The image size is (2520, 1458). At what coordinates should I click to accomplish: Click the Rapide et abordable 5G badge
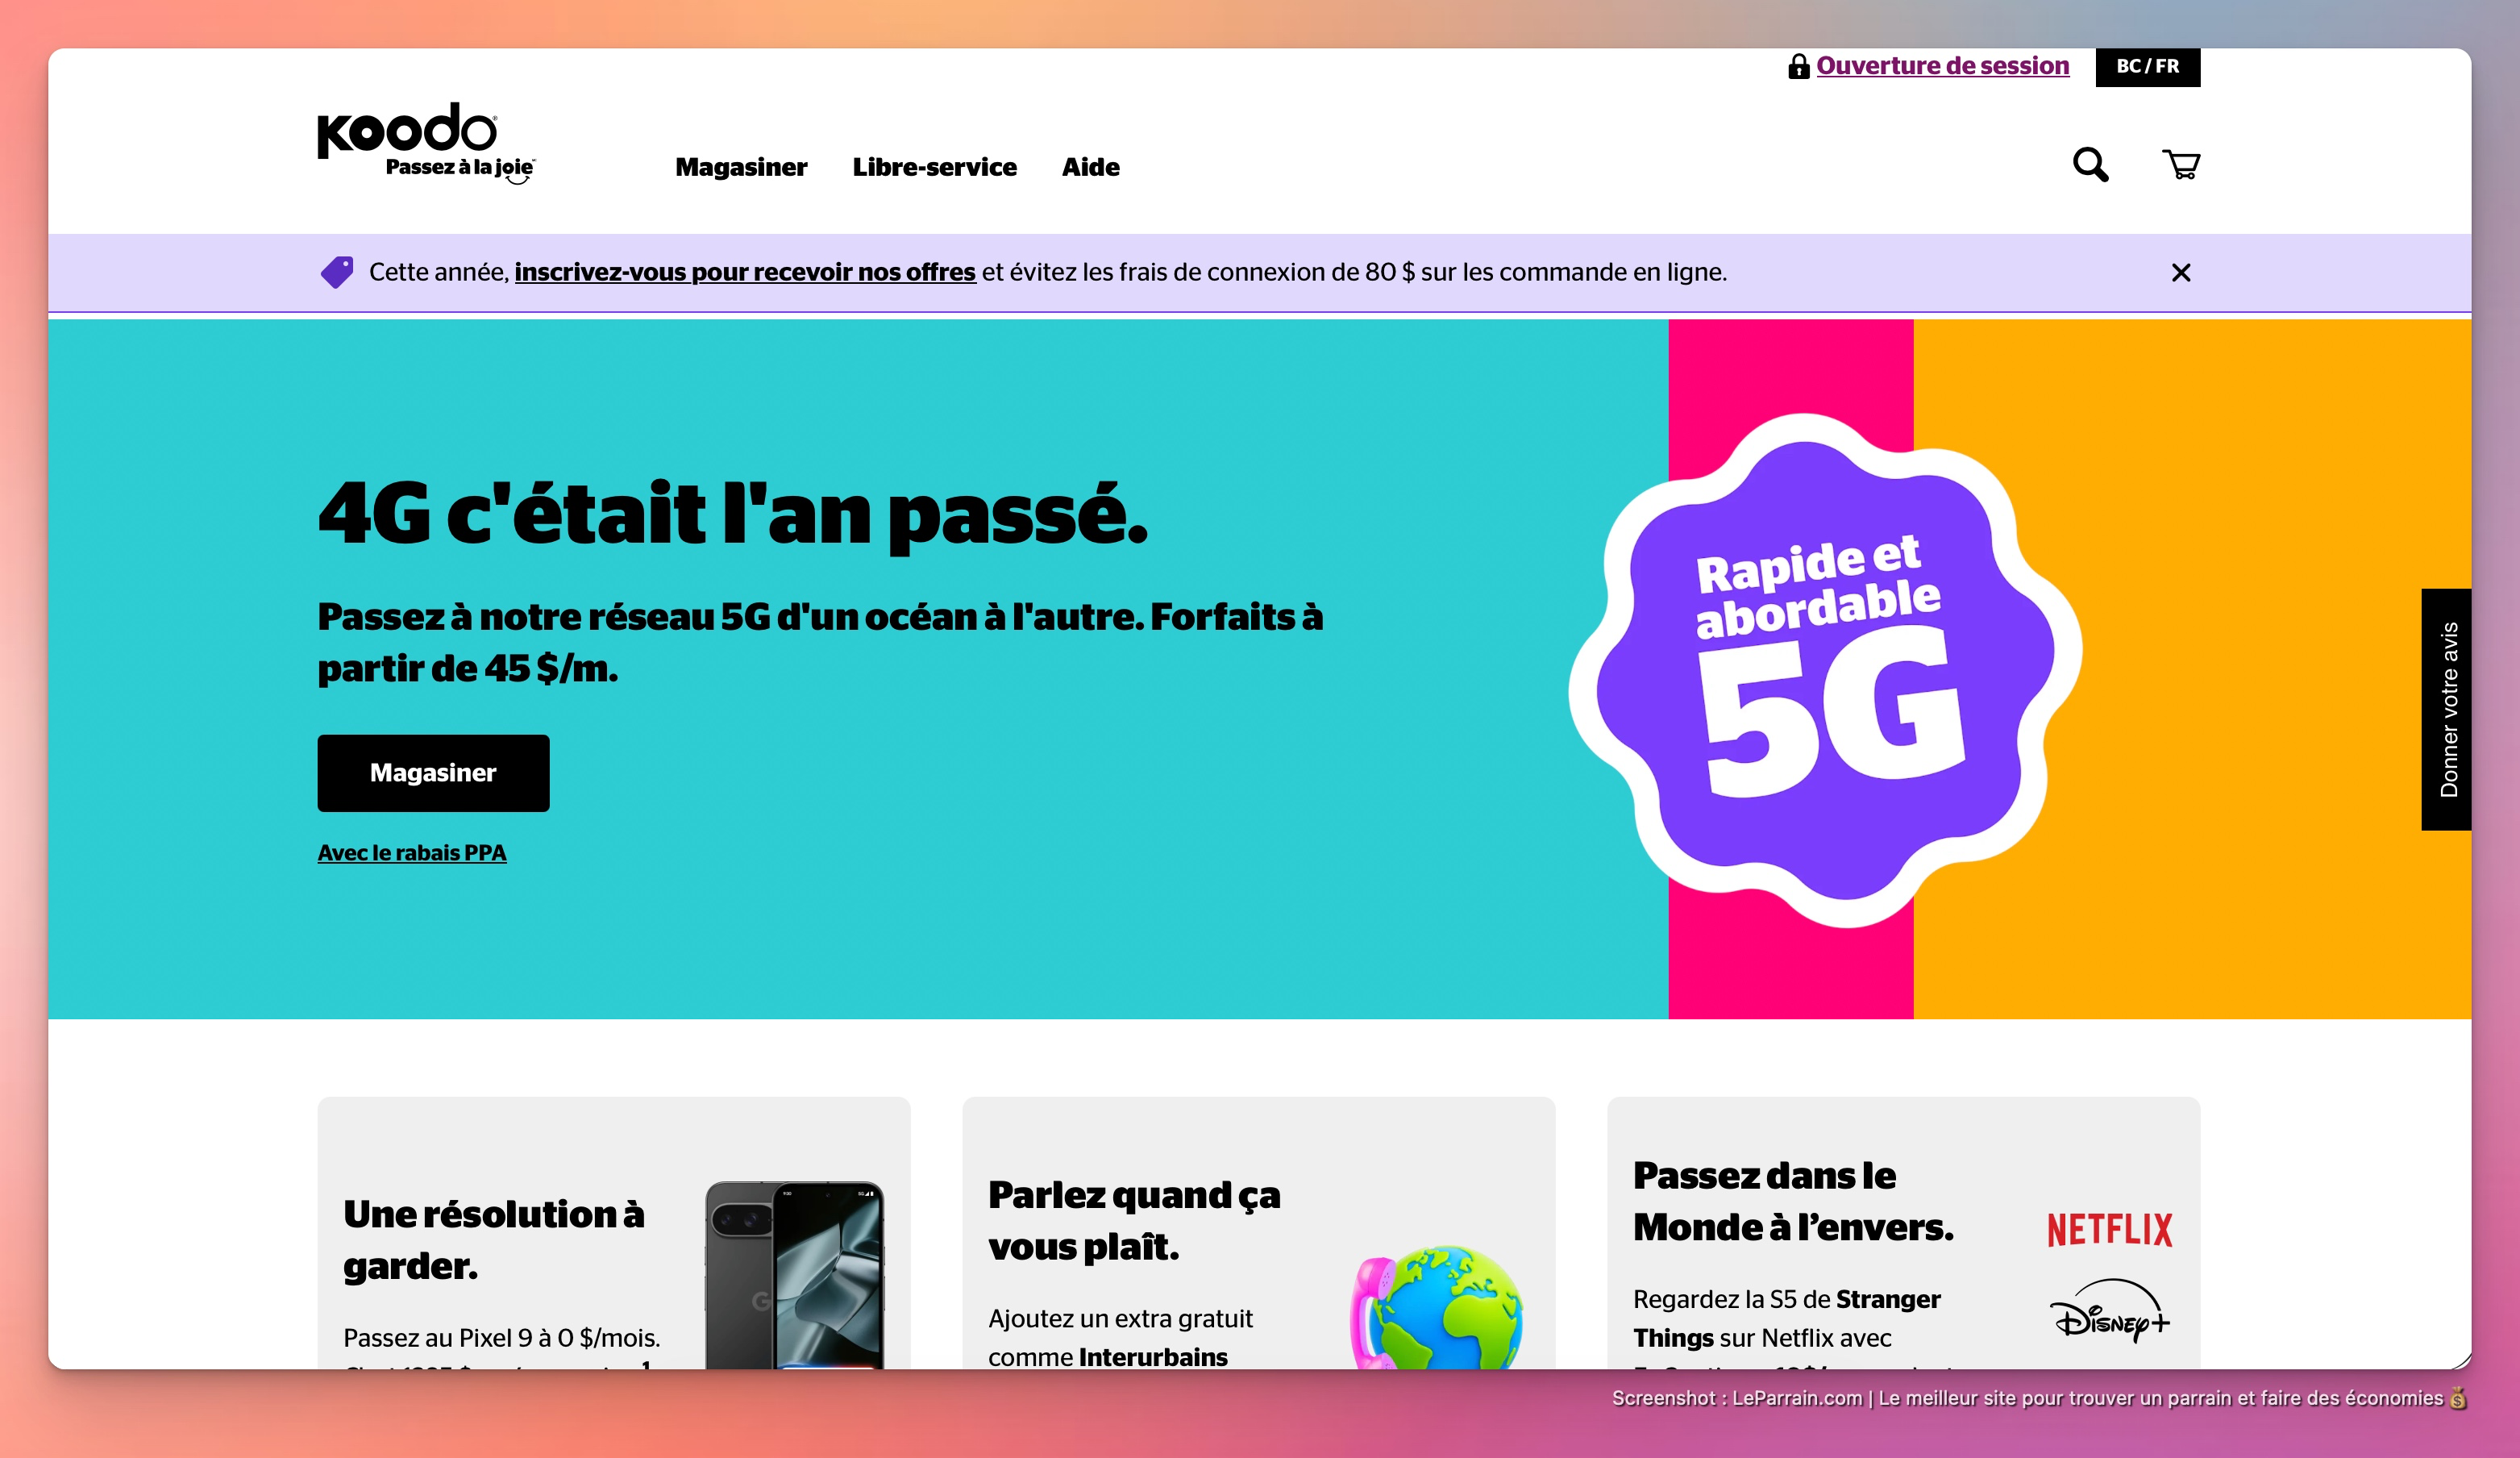click(1824, 670)
